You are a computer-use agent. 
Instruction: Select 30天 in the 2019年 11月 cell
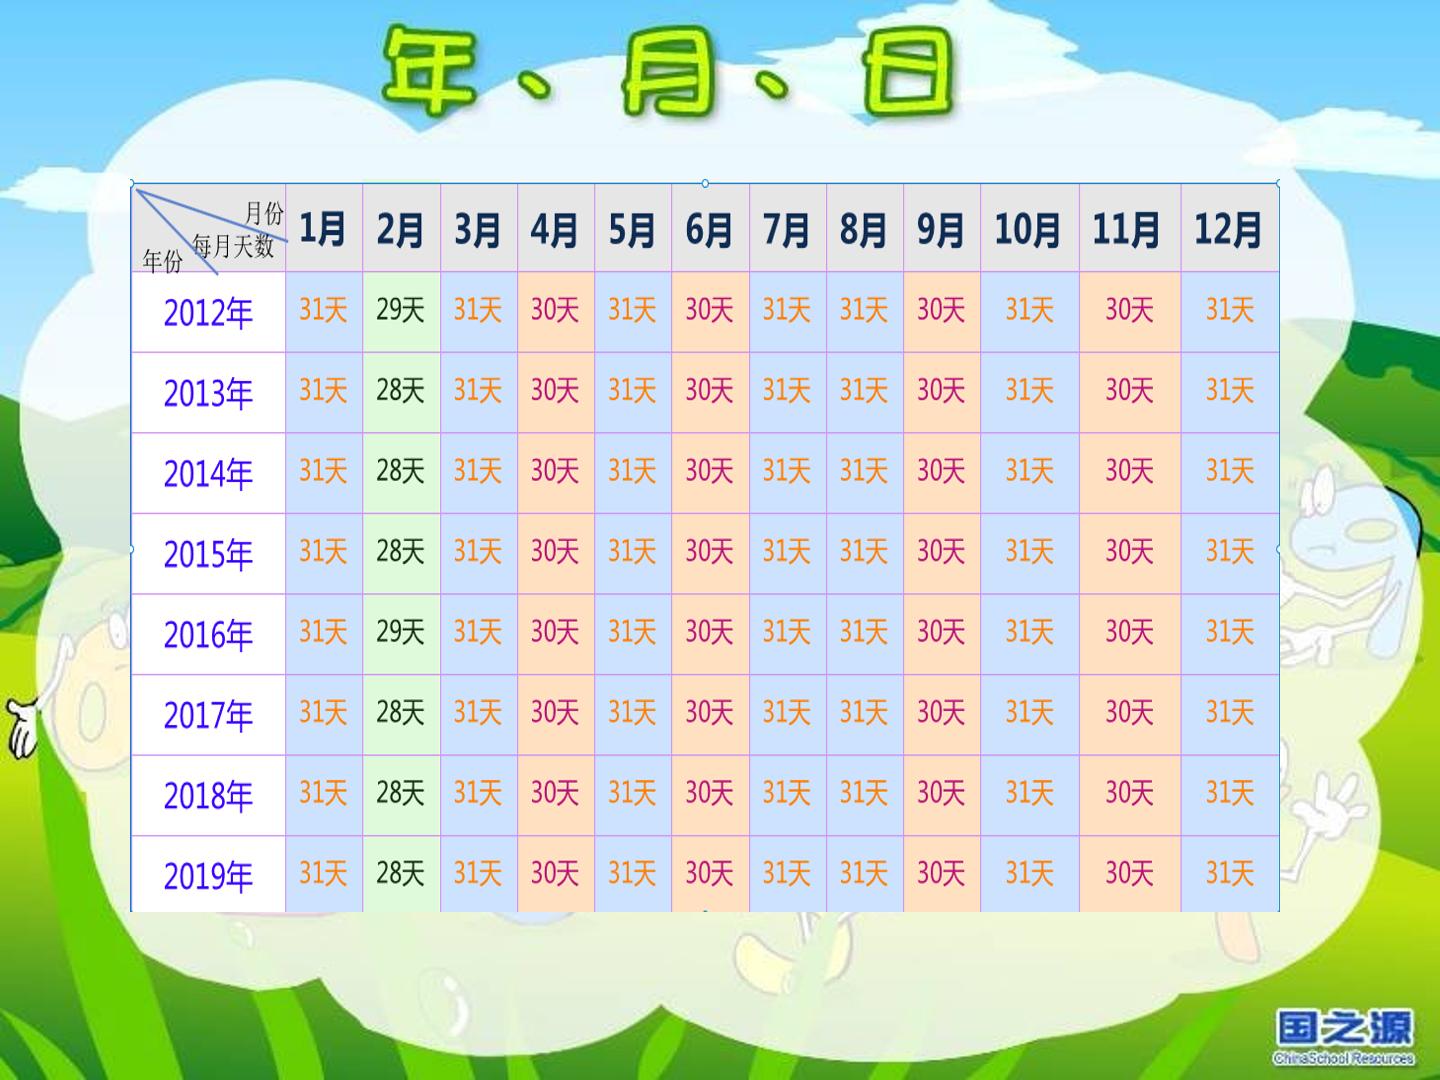click(1129, 873)
